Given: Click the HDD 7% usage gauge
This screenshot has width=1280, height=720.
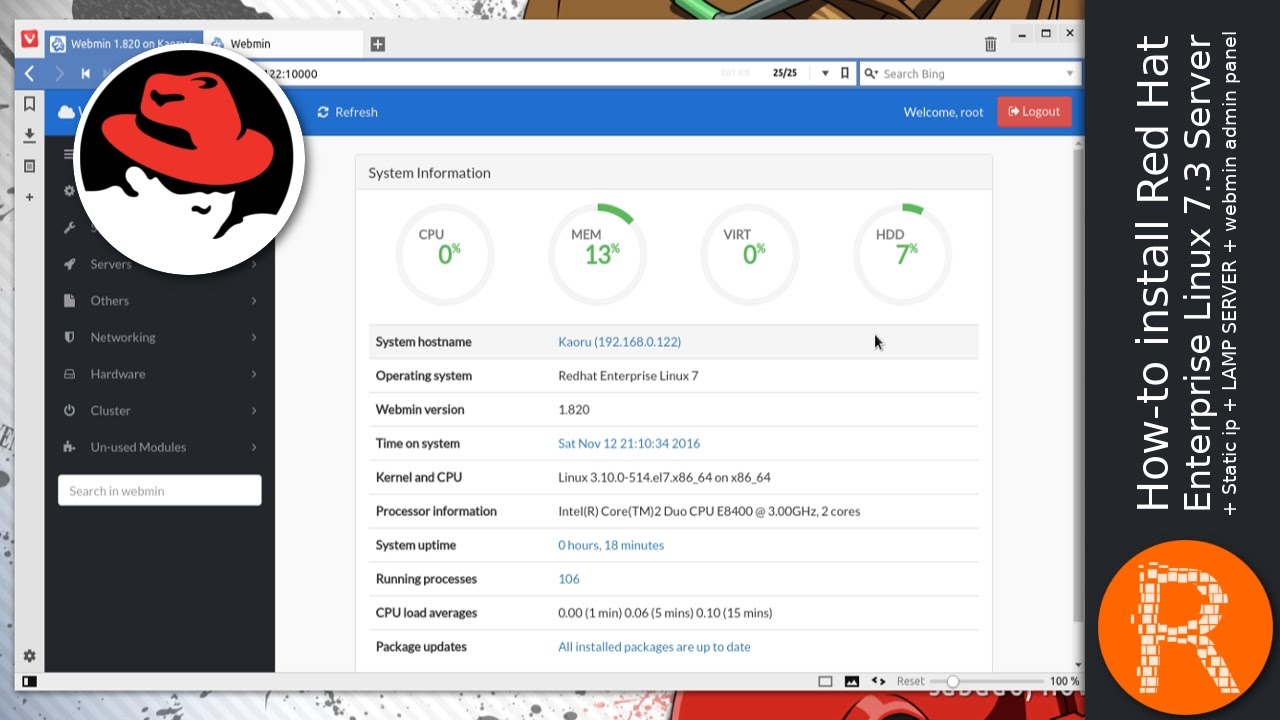Looking at the screenshot, I should (x=902, y=254).
